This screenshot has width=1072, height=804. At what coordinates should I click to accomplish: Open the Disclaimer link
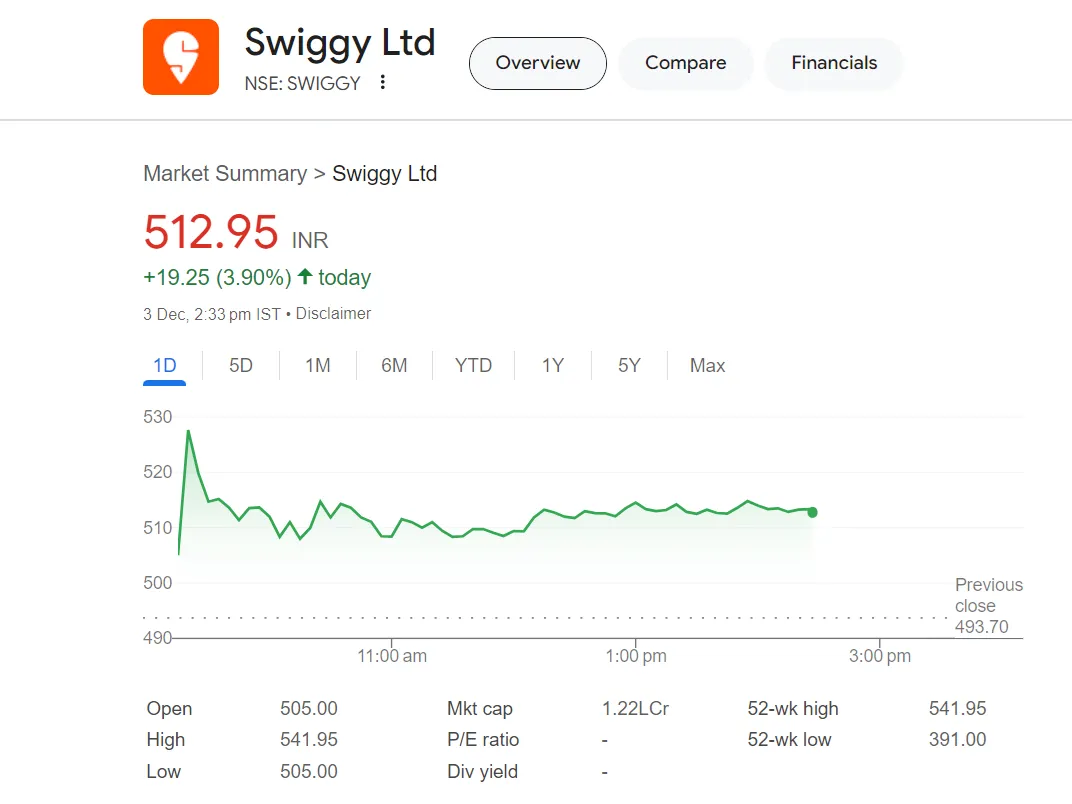pyautogui.click(x=333, y=314)
